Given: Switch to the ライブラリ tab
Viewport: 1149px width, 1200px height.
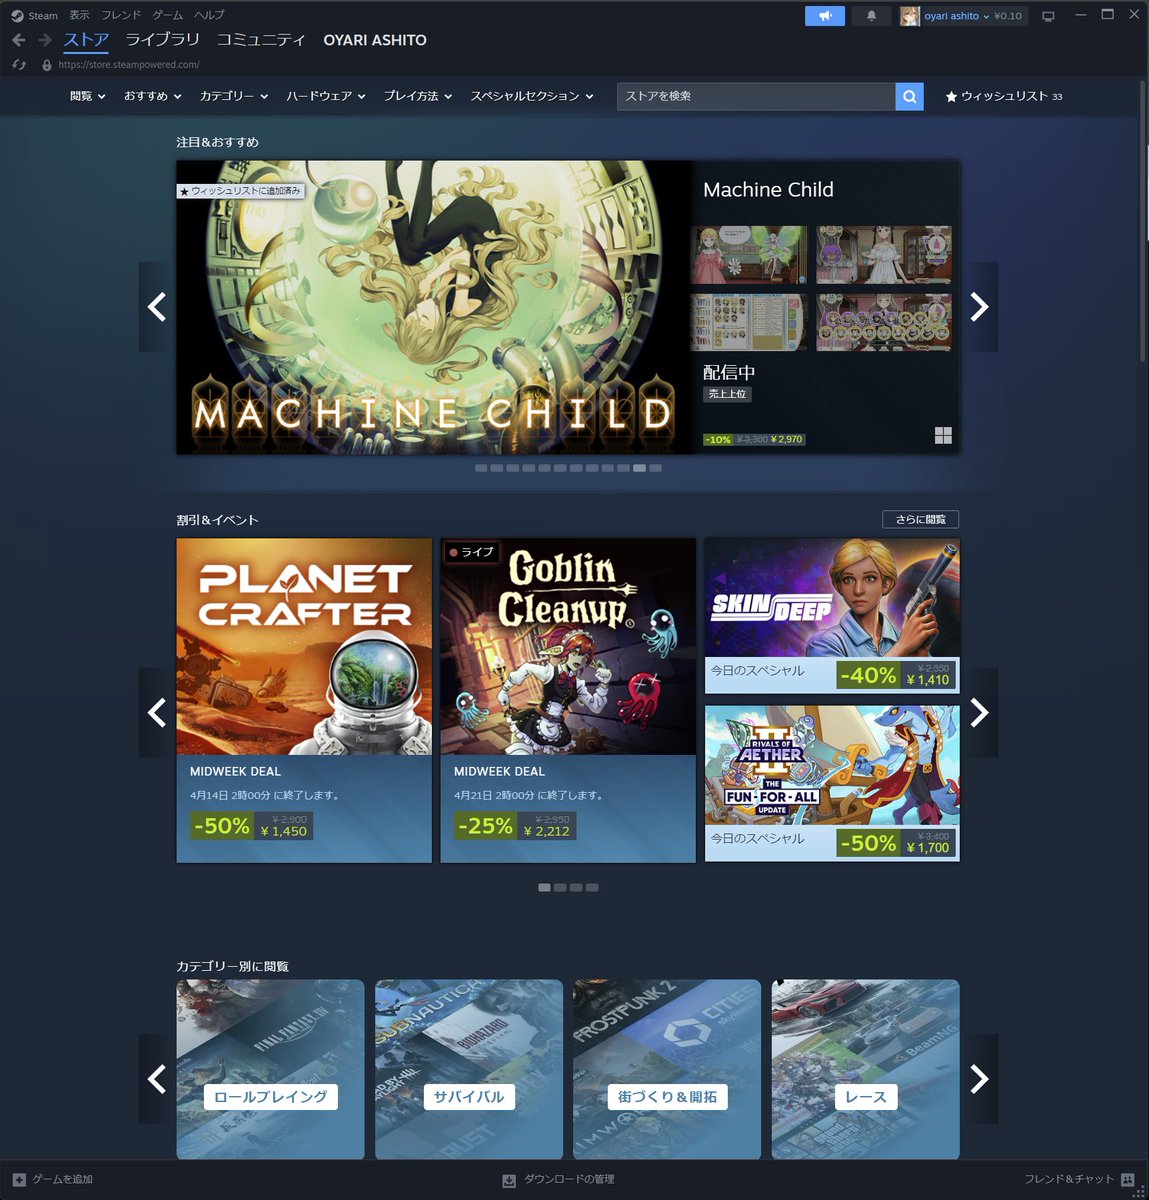Looking at the screenshot, I should (163, 40).
